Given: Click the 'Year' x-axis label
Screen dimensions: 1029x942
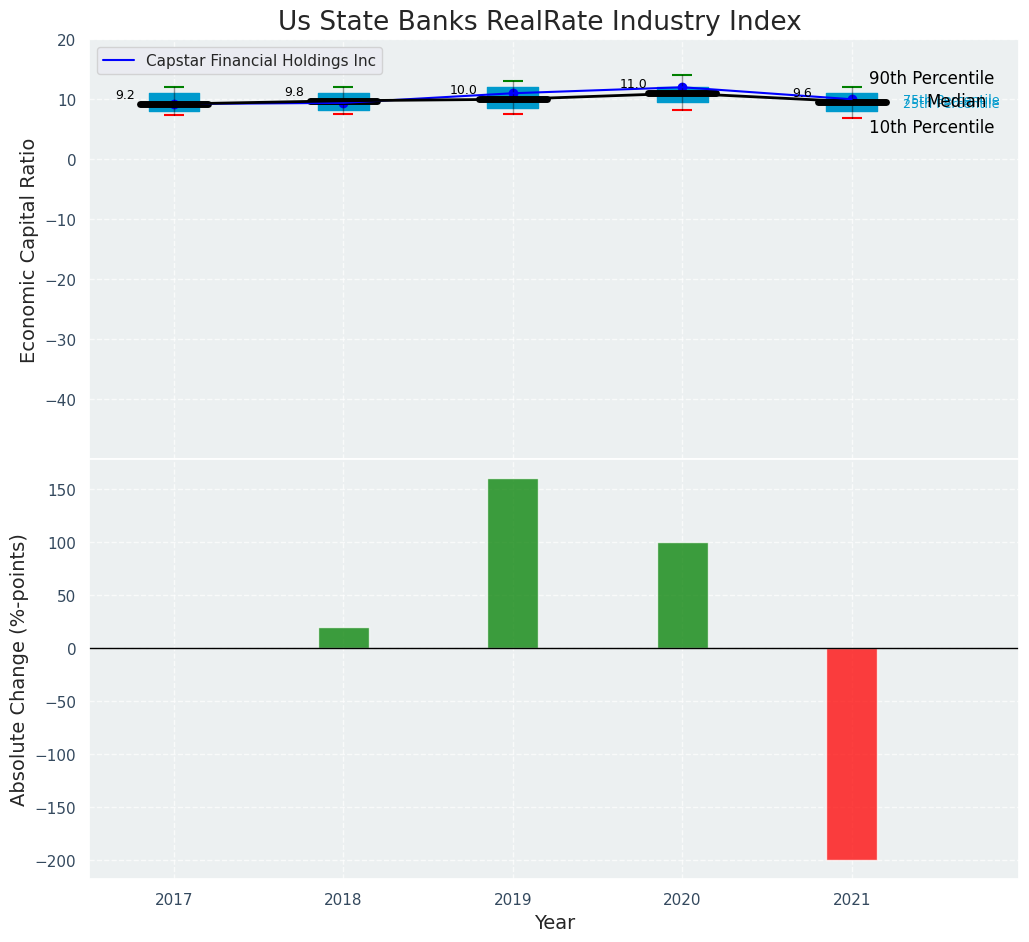Looking at the screenshot, I should click(x=554, y=922).
